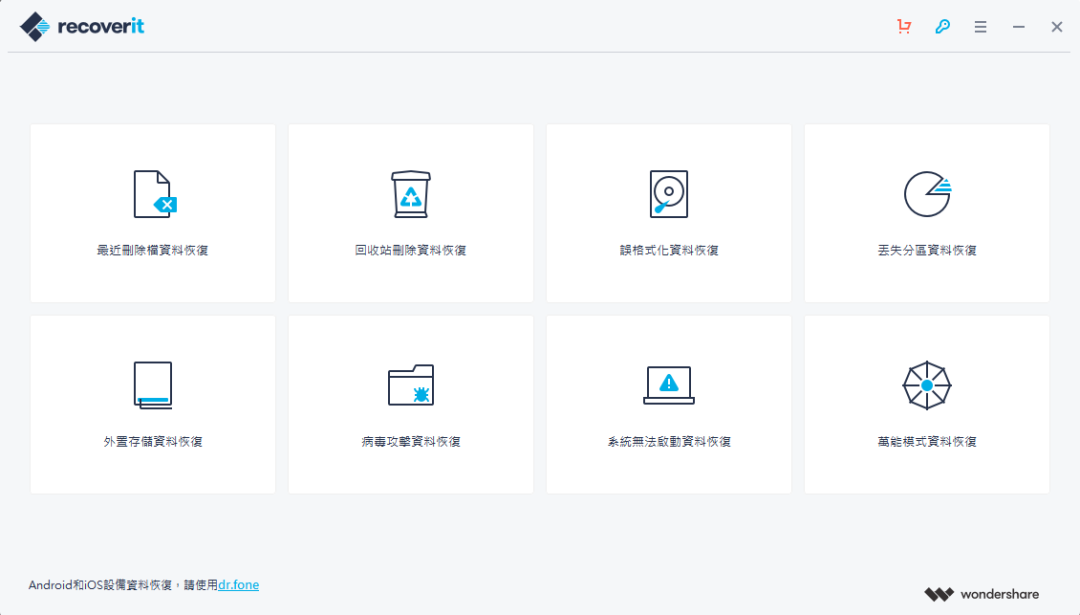Select 最近刪除檔資料恢復 label
This screenshot has width=1080, height=615.
[x=153, y=250]
